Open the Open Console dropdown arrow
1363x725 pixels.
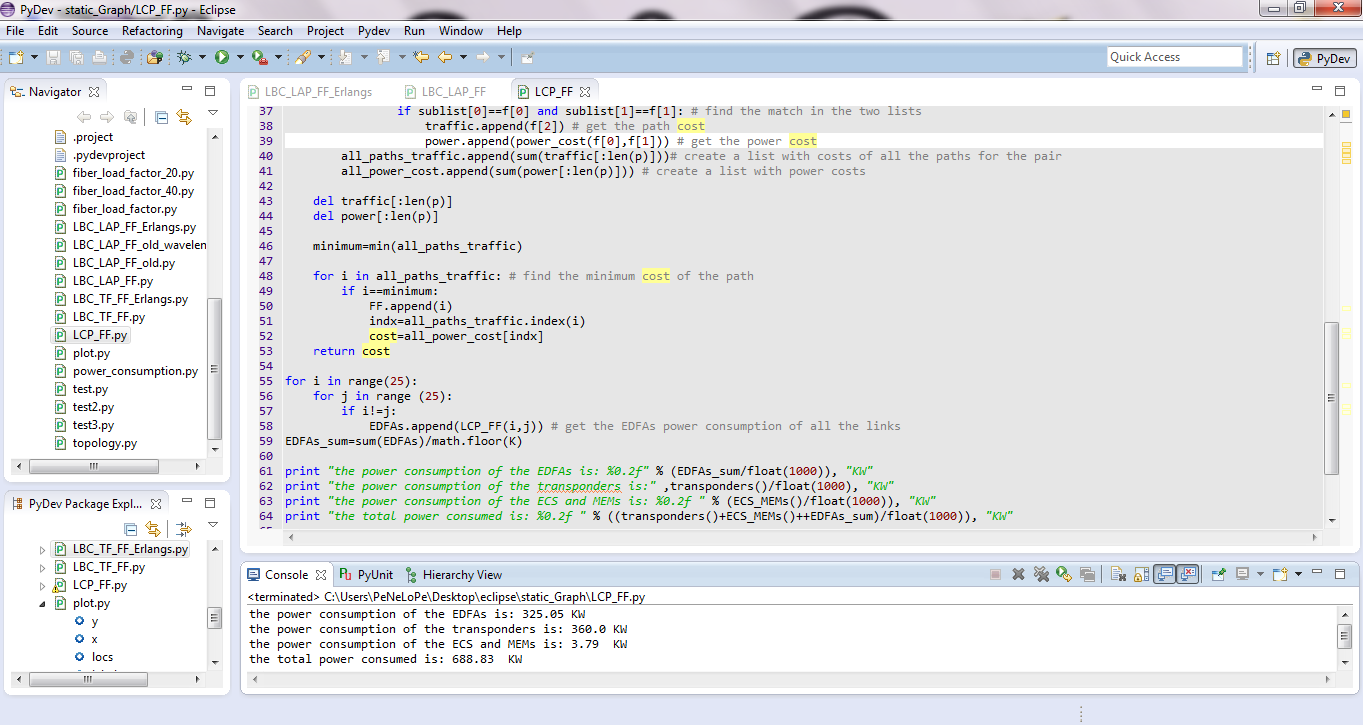tap(1298, 574)
